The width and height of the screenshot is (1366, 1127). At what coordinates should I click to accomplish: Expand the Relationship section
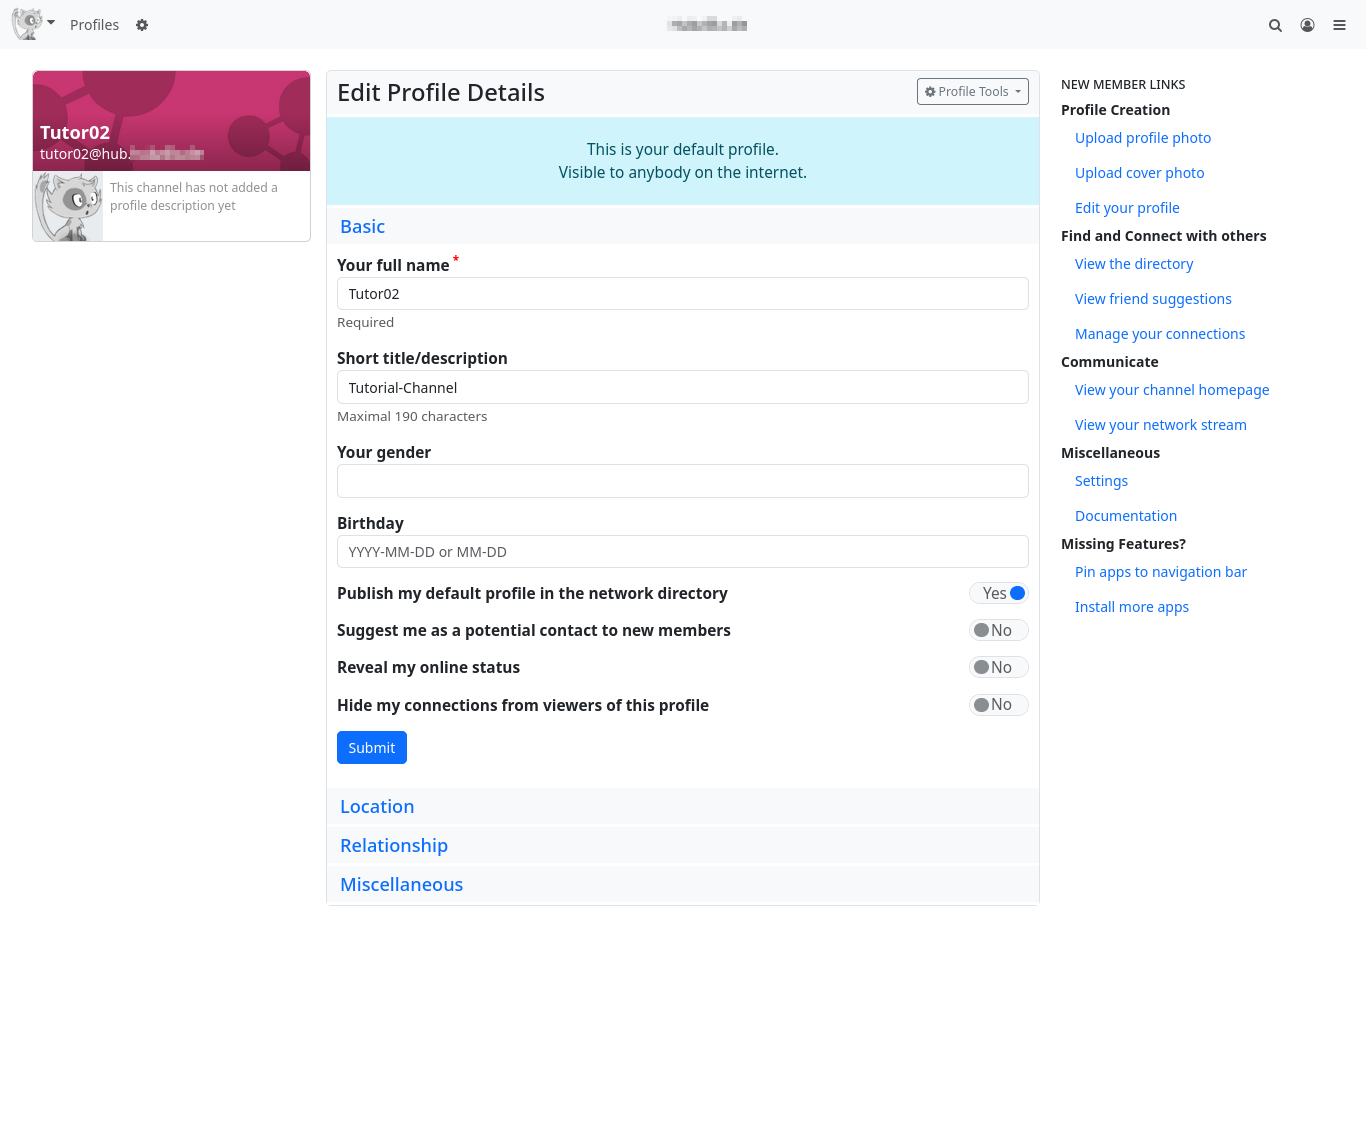394,846
